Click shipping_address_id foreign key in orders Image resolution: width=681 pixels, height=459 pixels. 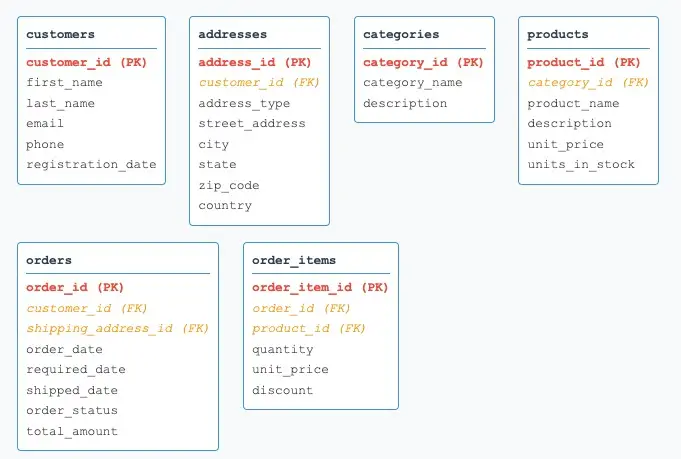coord(117,328)
